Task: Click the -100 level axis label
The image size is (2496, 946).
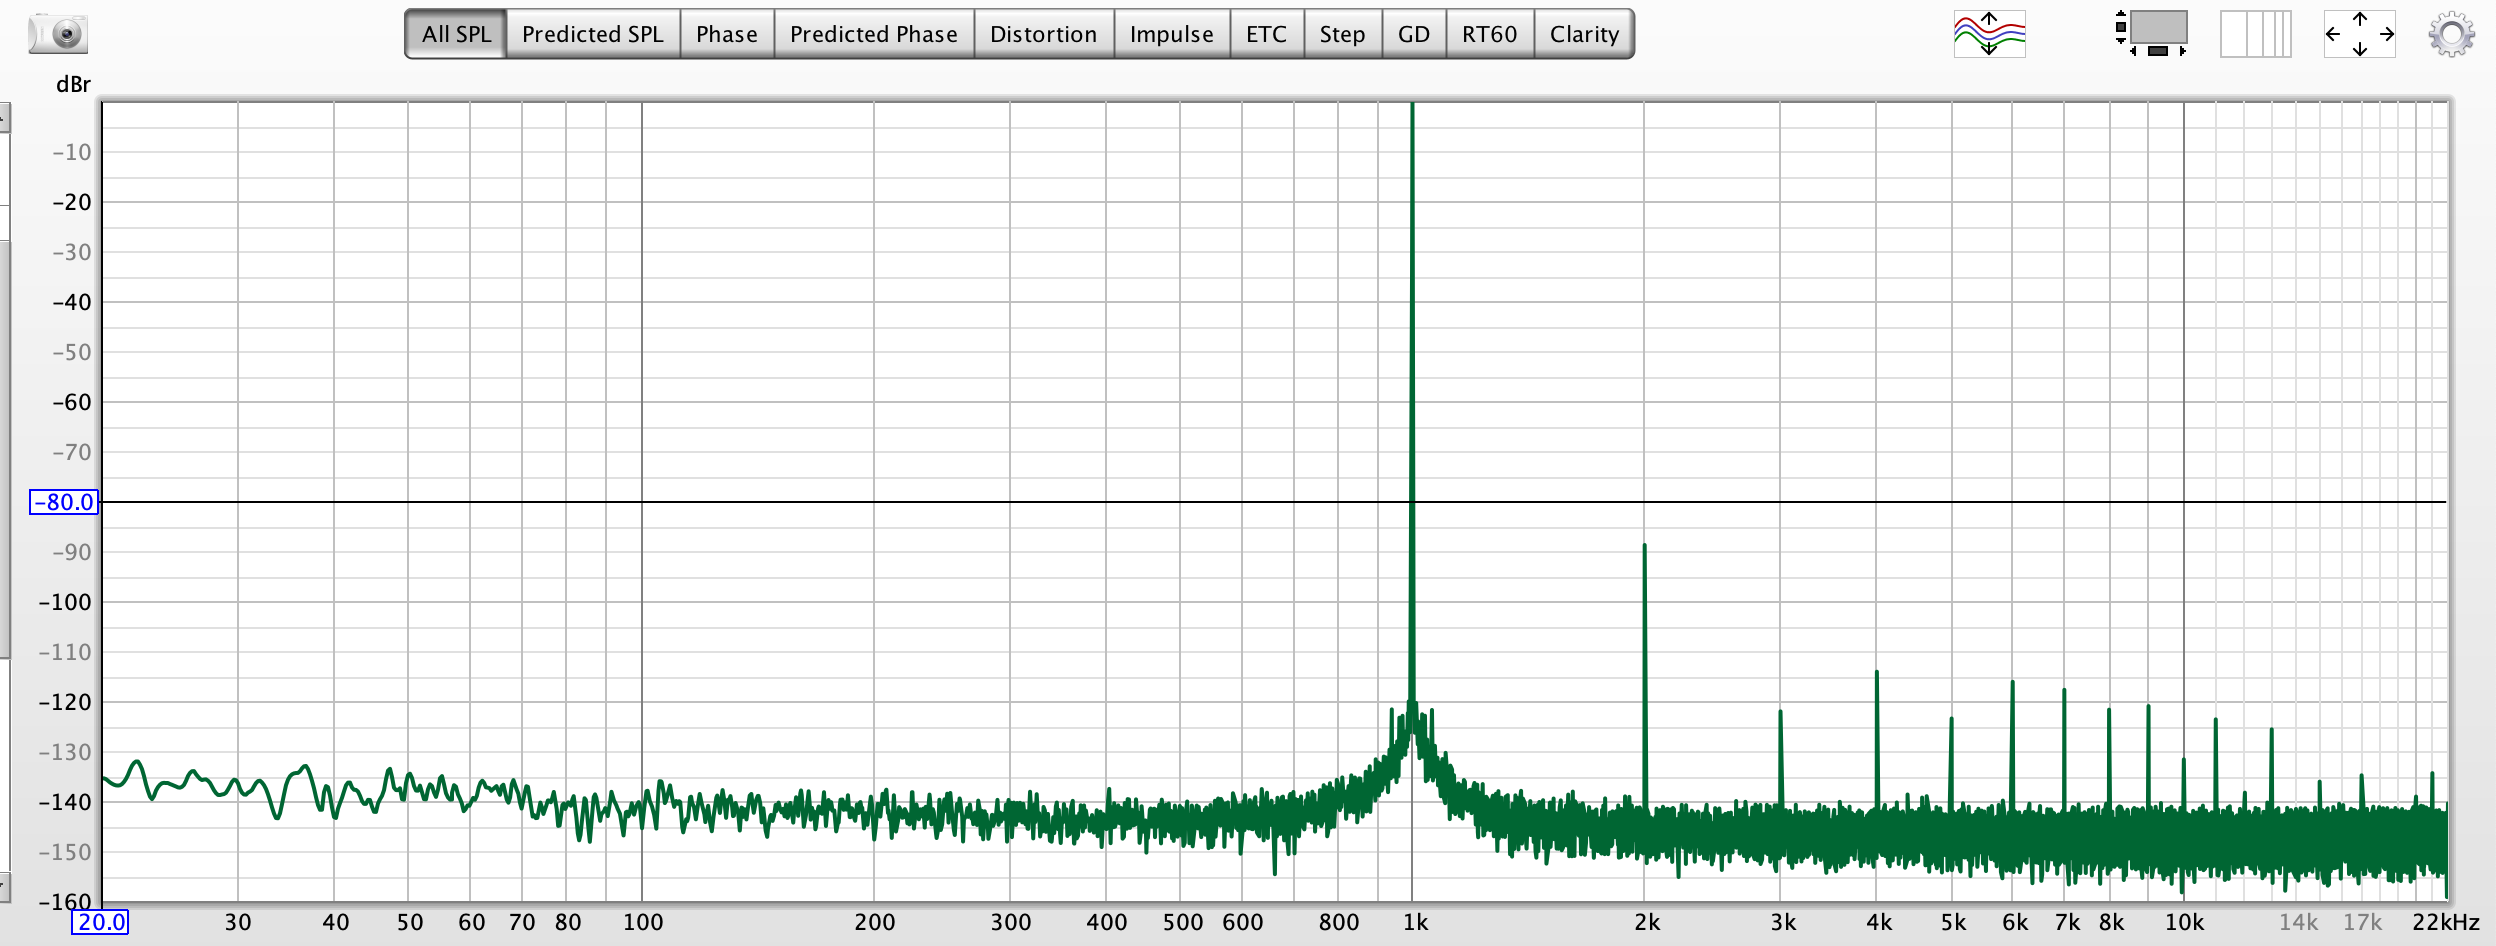Action: [x=65, y=602]
